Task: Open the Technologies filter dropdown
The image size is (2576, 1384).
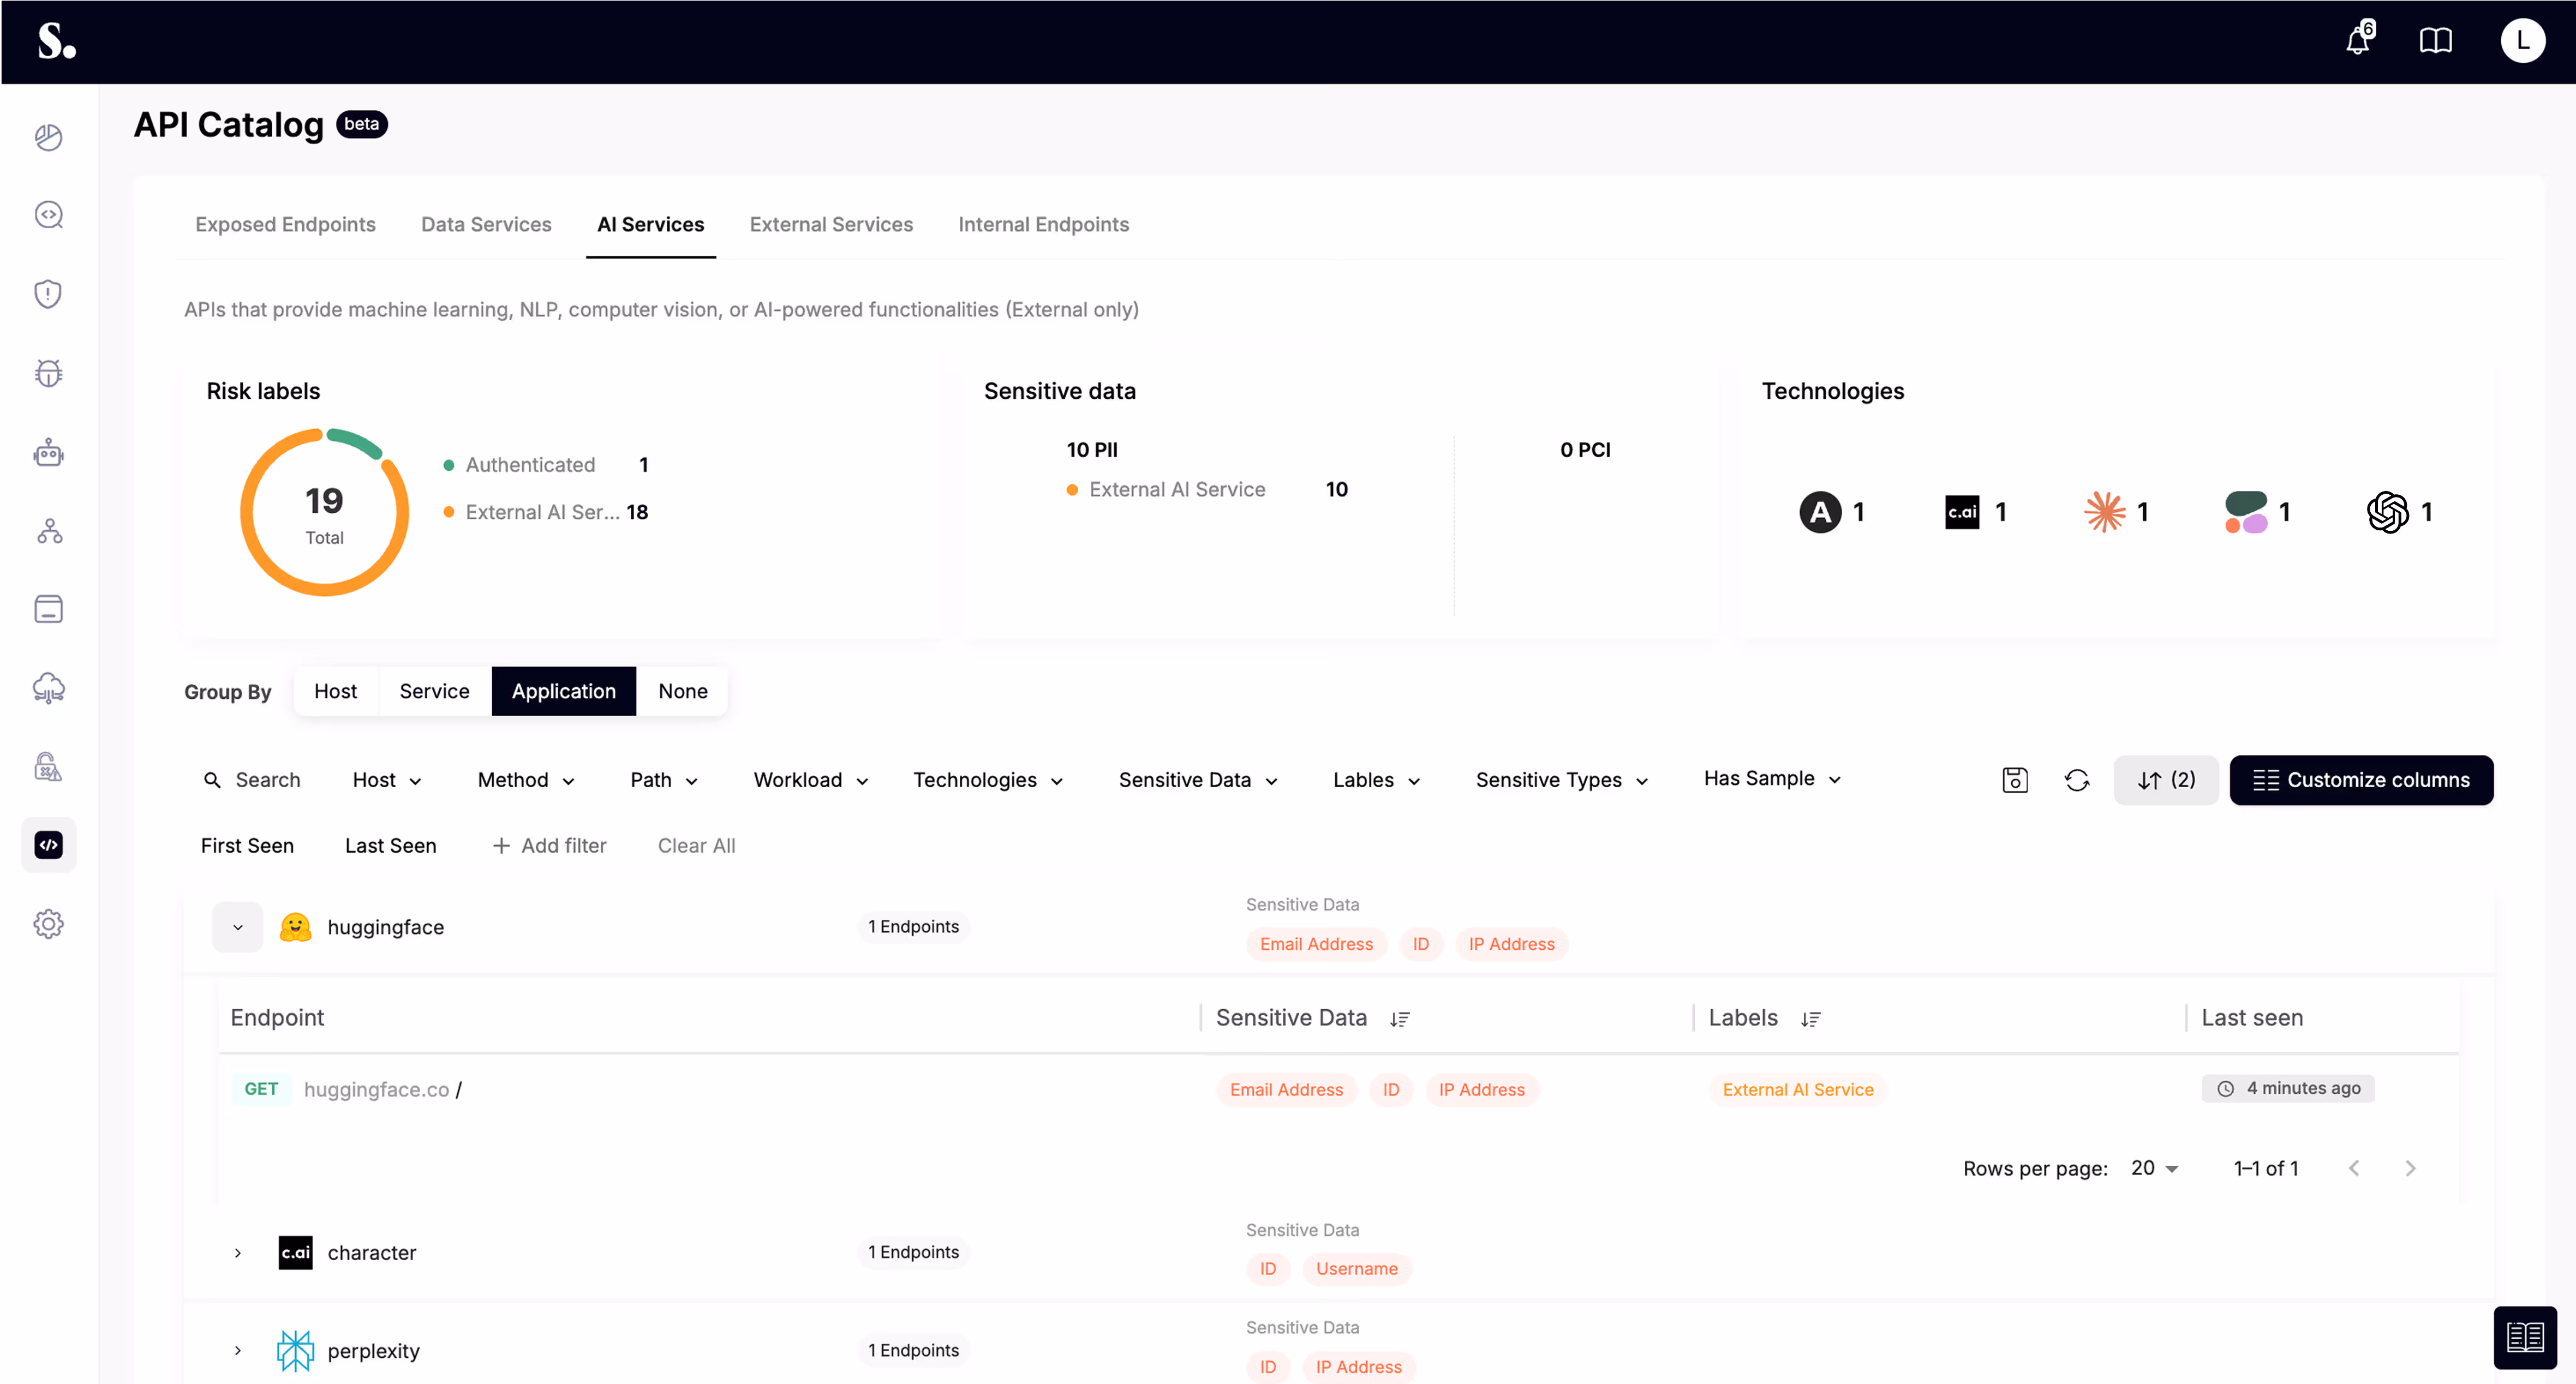Action: coord(987,780)
